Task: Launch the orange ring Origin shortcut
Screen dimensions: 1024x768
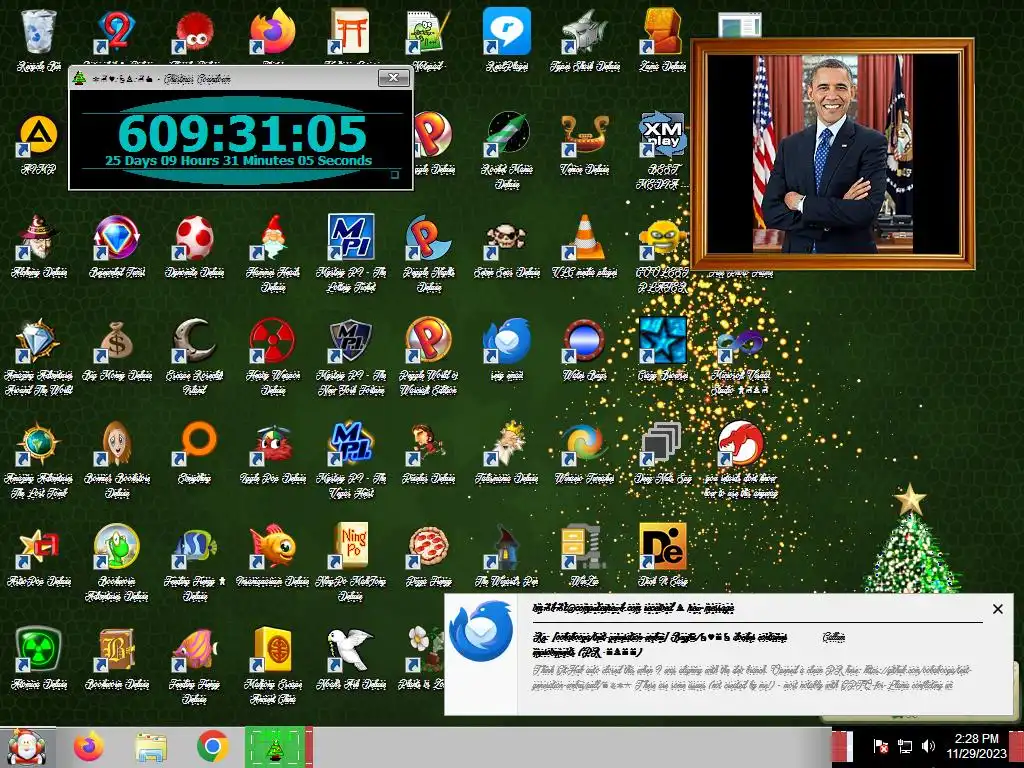Action: (x=196, y=443)
